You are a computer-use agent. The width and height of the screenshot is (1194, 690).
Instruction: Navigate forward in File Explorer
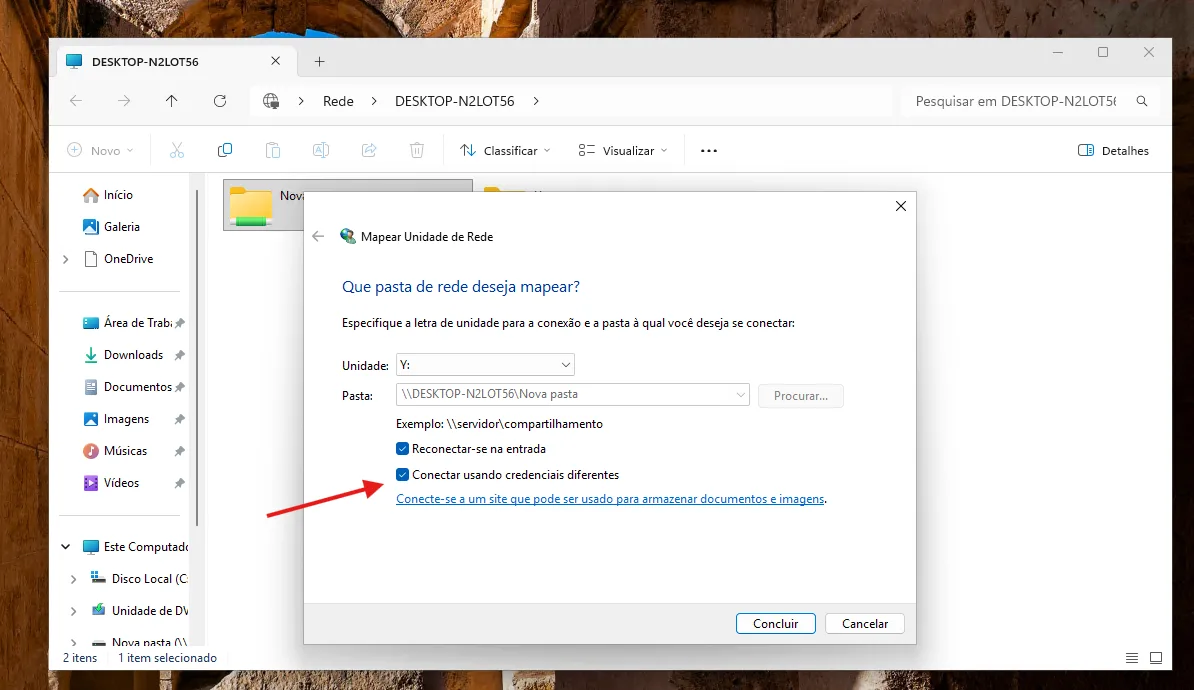point(124,101)
